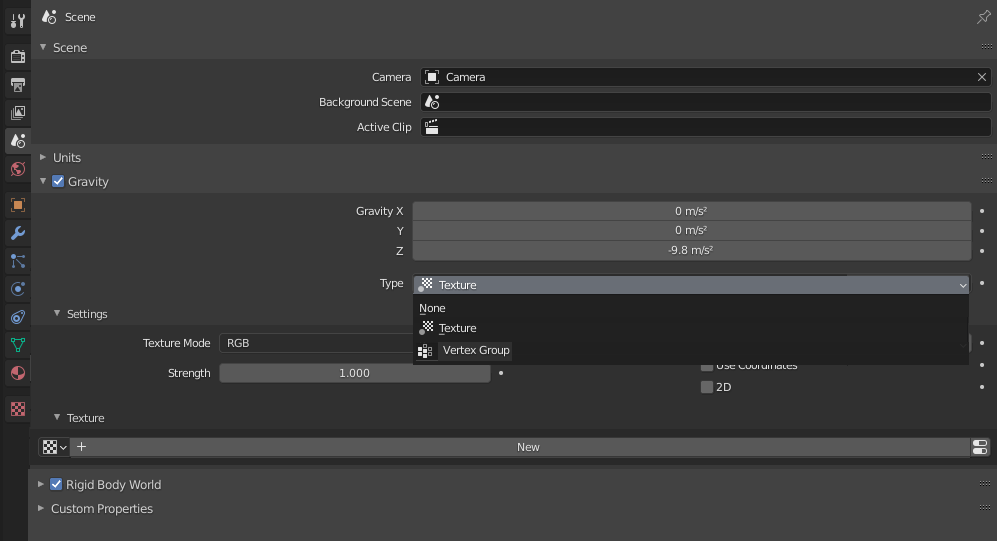Open the Material properties tab
This screenshot has height=541, width=997.
pos(18,373)
